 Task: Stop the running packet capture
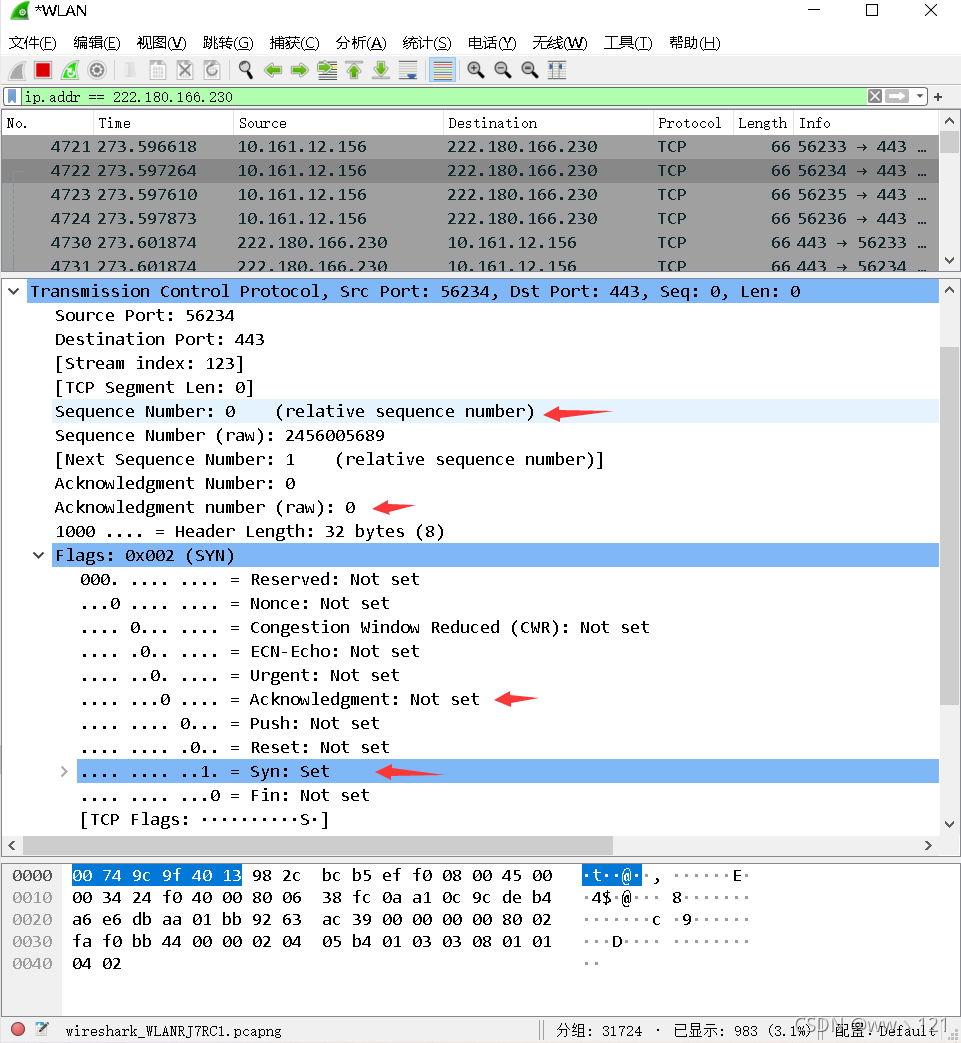[x=43, y=70]
